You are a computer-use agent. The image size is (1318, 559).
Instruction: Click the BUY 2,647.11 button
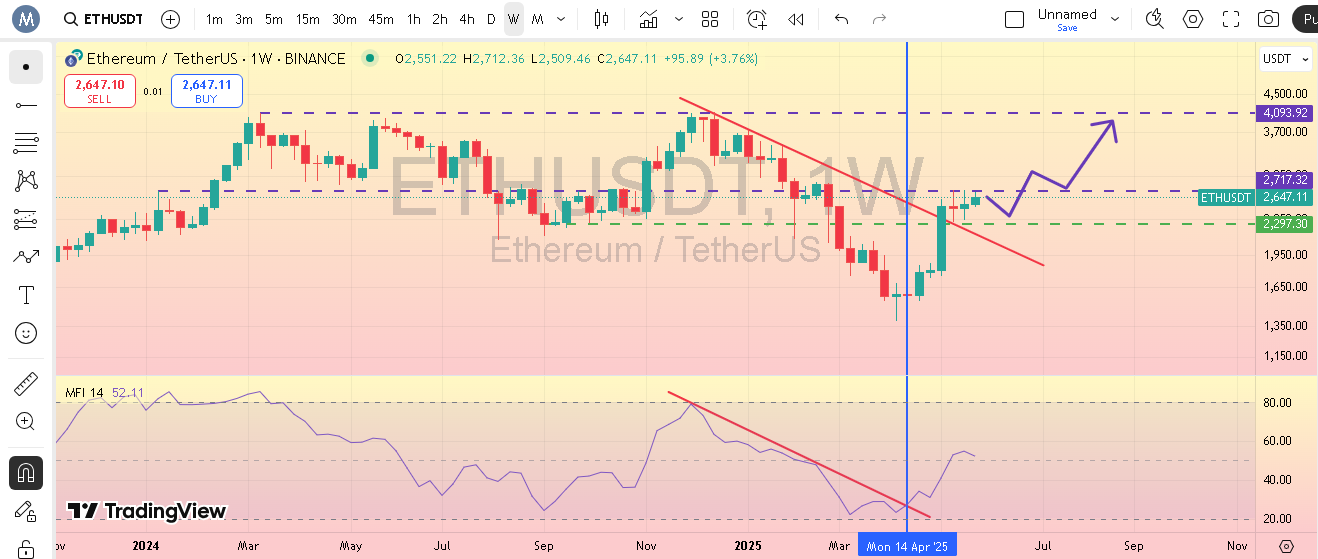coord(206,91)
